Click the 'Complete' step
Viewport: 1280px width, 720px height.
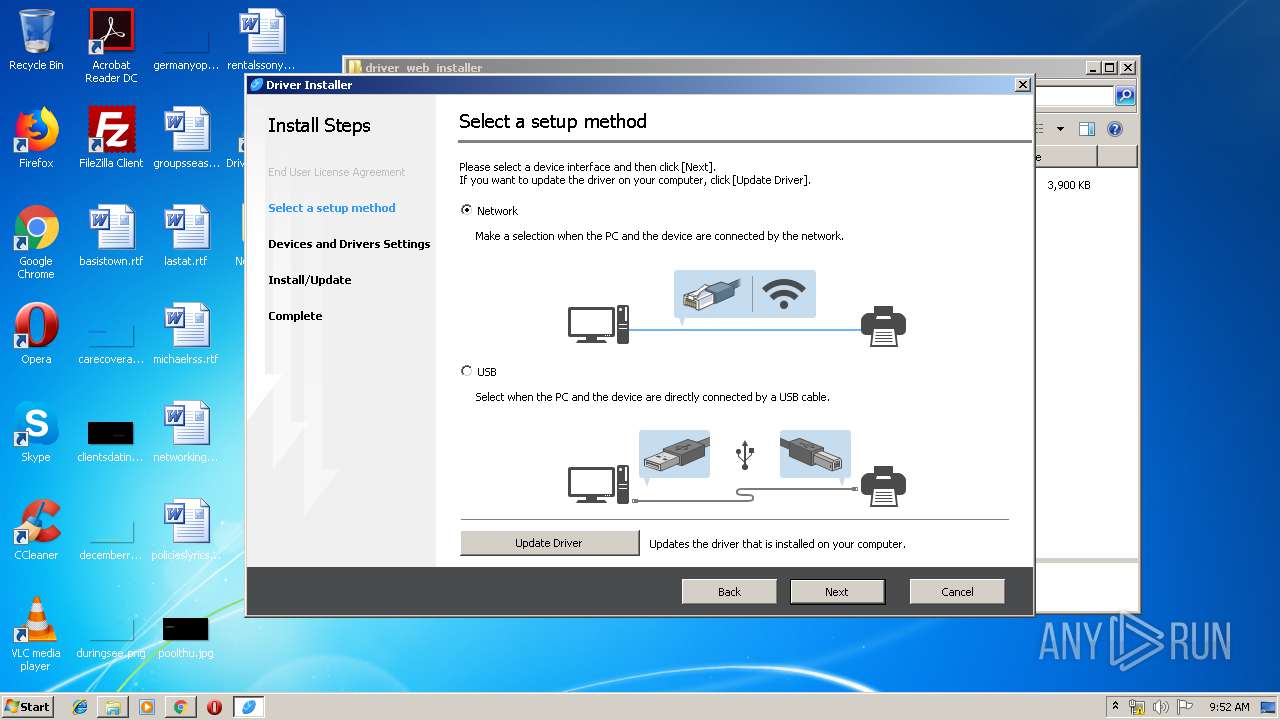295,316
